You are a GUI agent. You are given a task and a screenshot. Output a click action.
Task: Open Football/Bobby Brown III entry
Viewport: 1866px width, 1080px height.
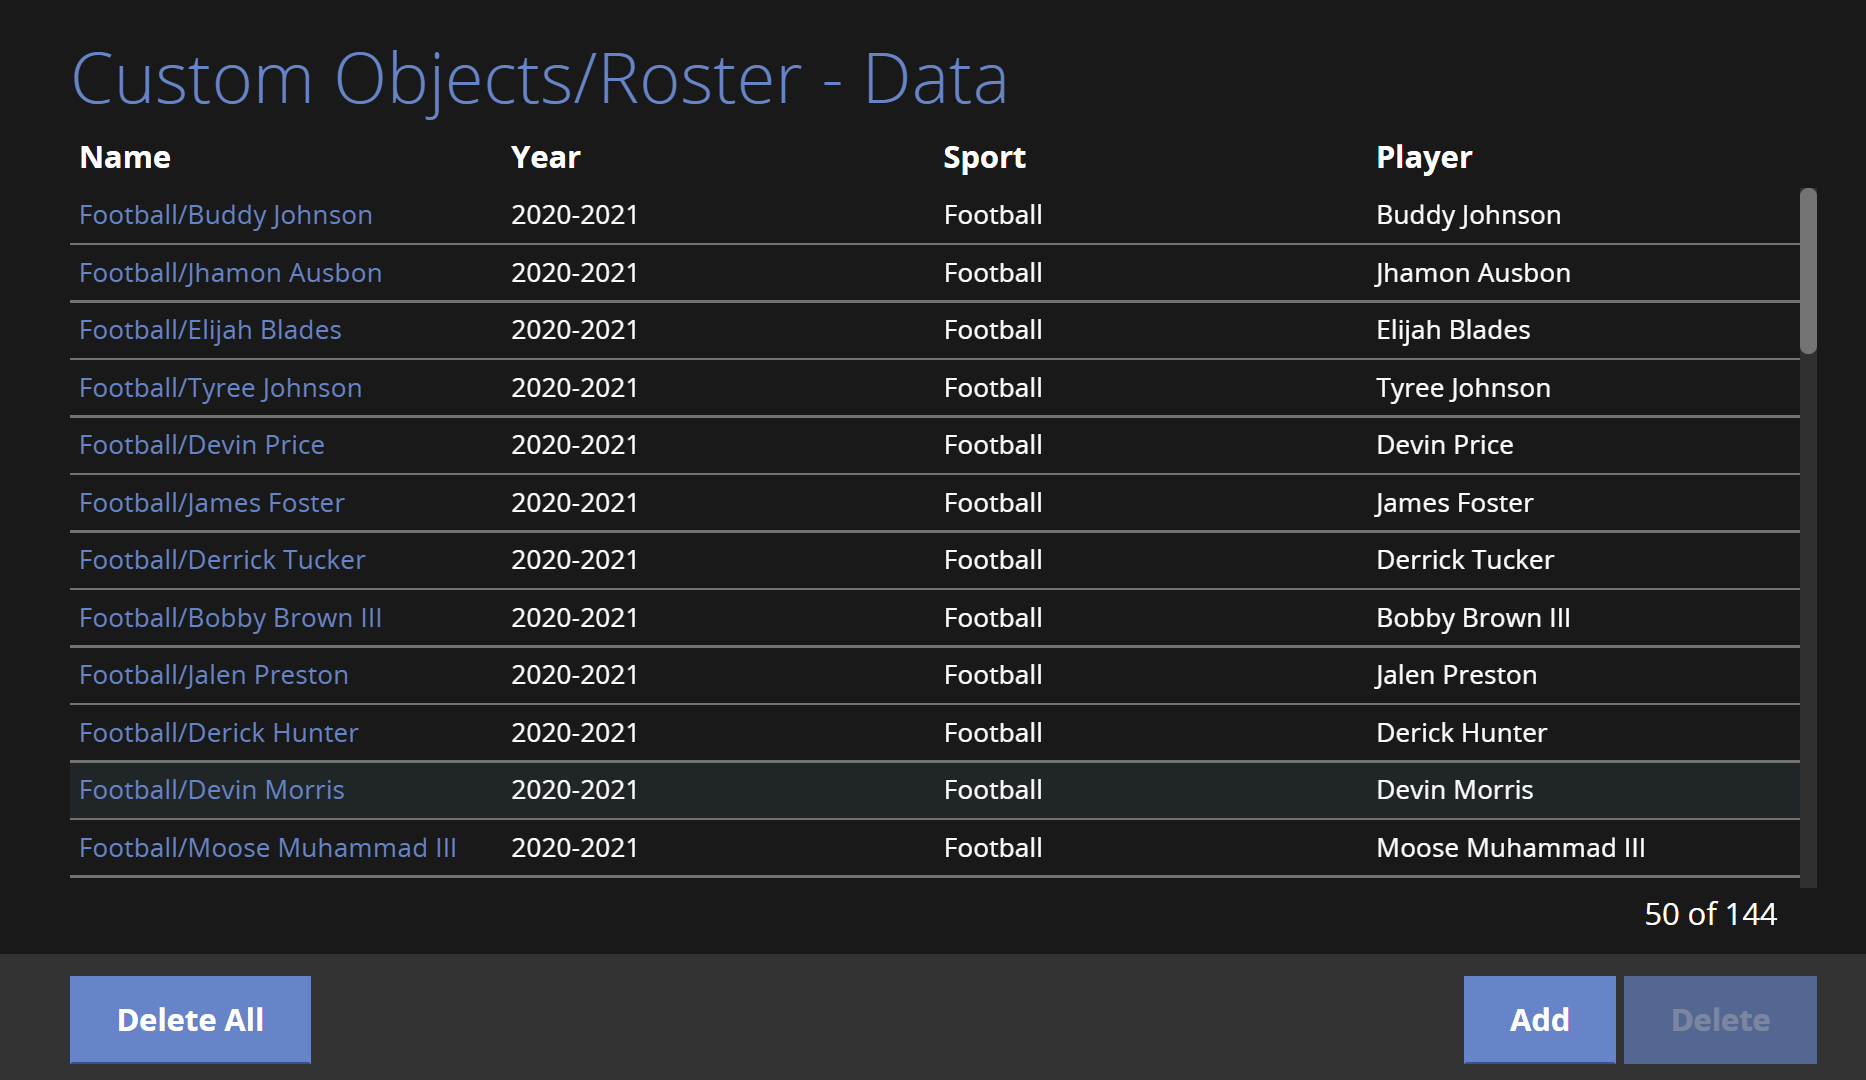click(x=230, y=618)
